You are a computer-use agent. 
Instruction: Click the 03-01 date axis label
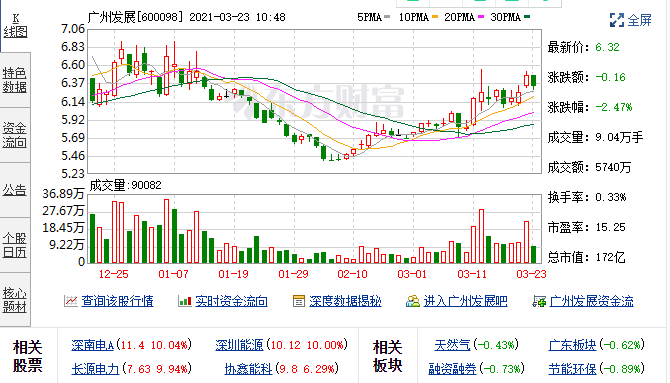pyautogui.click(x=412, y=274)
